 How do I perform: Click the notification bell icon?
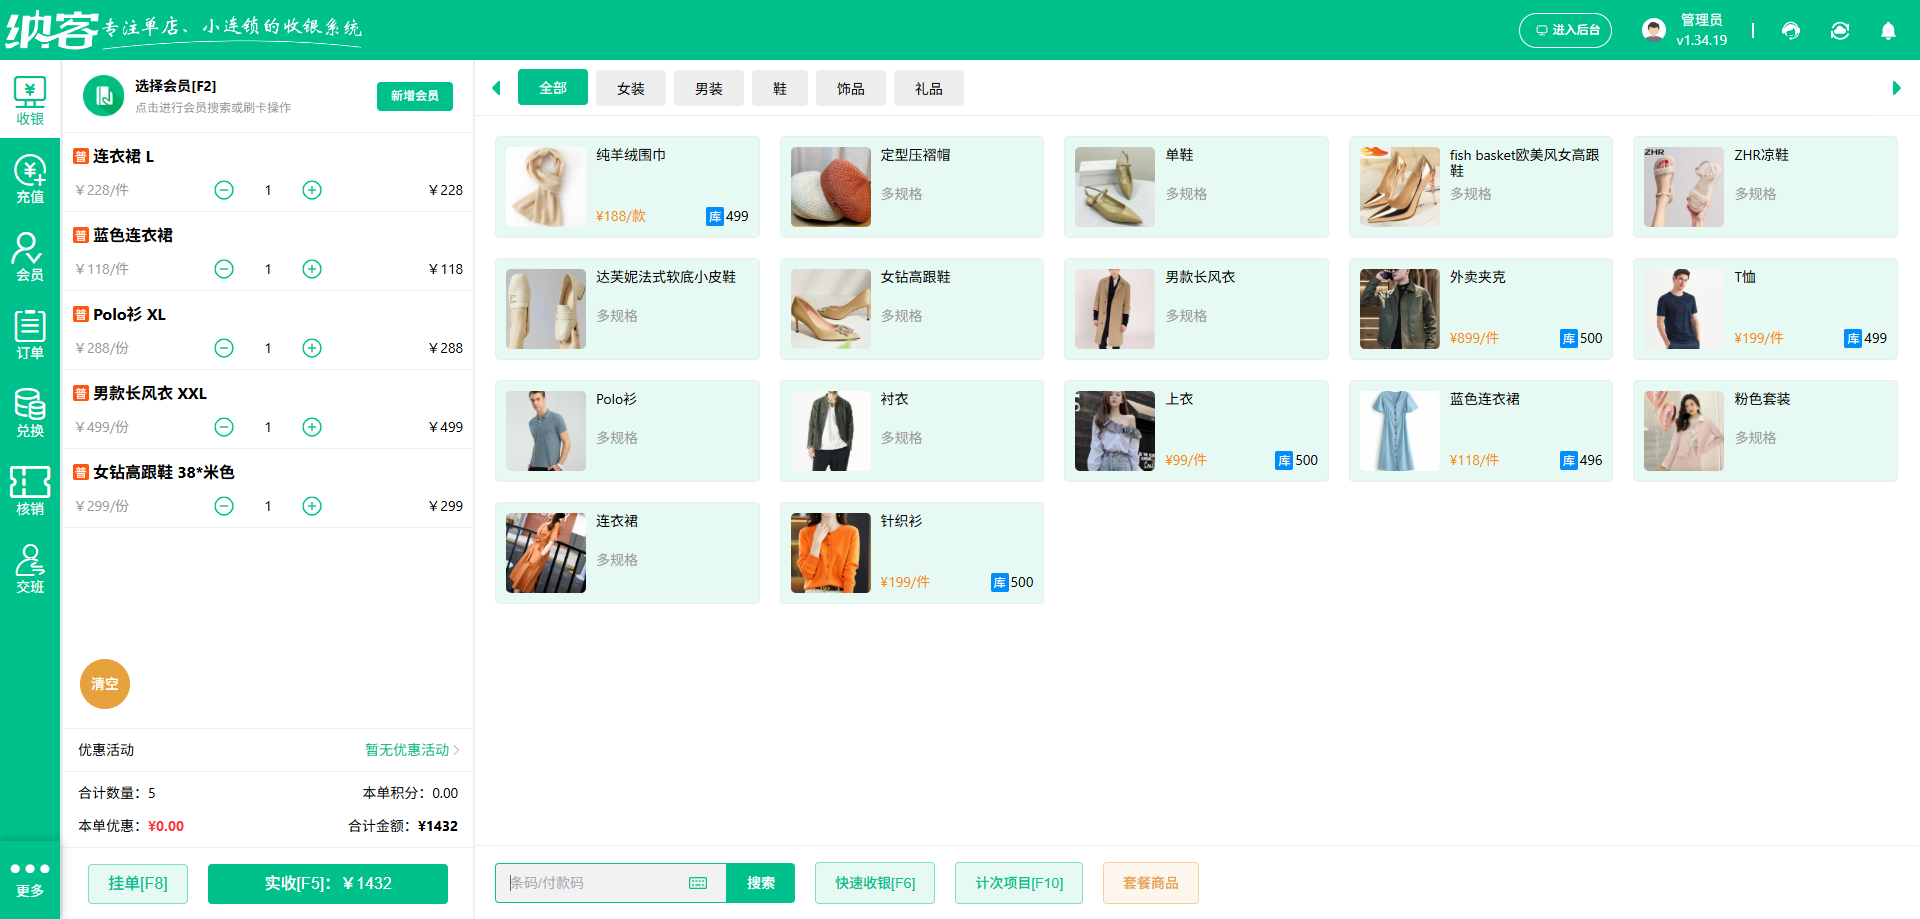click(x=1888, y=31)
